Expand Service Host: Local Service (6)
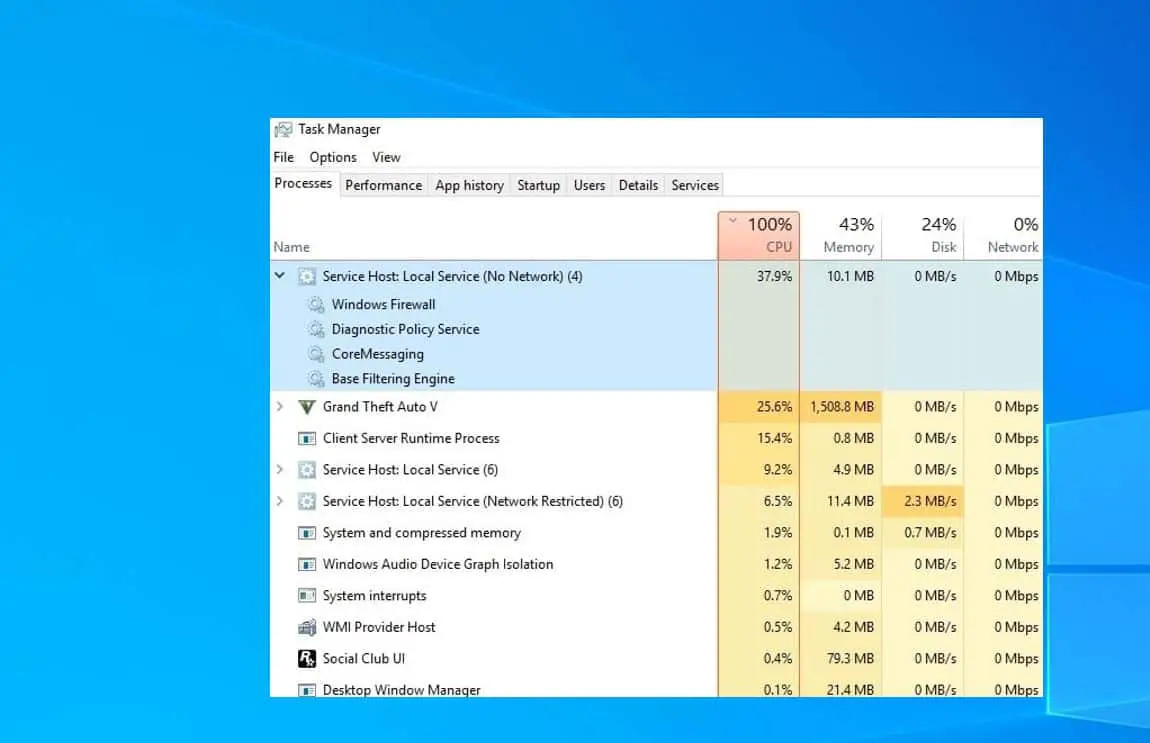This screenshot has width=1150, height=743. (279, 469)
